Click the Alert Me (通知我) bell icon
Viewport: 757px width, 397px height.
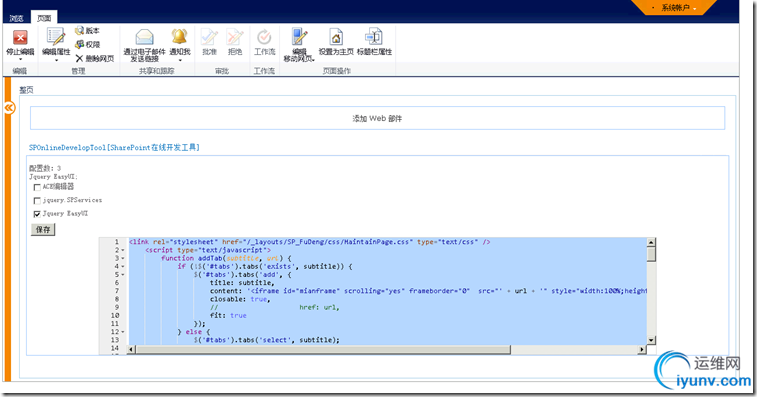[179, 37]
